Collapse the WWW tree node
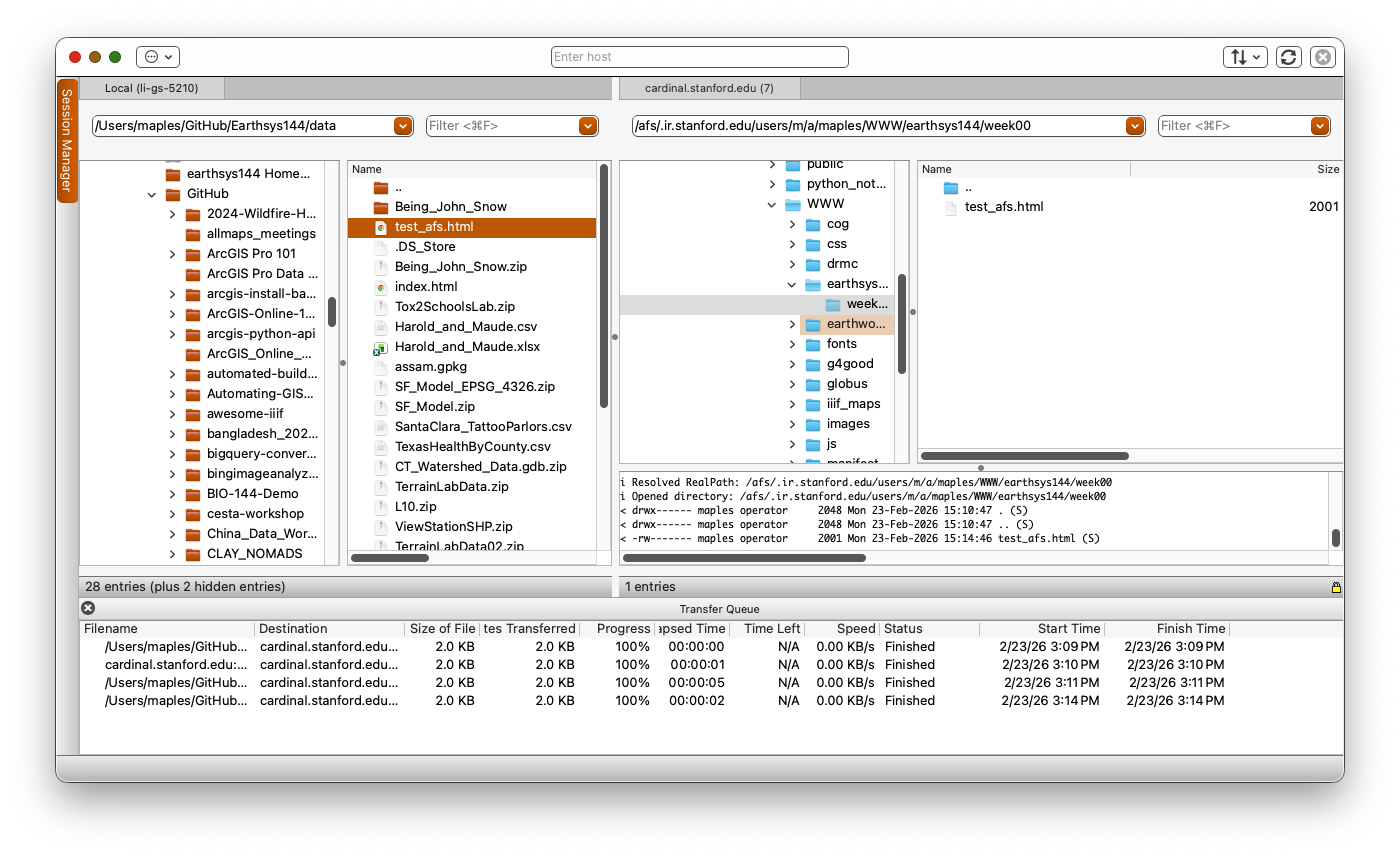This screenshot has width=1400, height=856. click(x=771, y=203)
